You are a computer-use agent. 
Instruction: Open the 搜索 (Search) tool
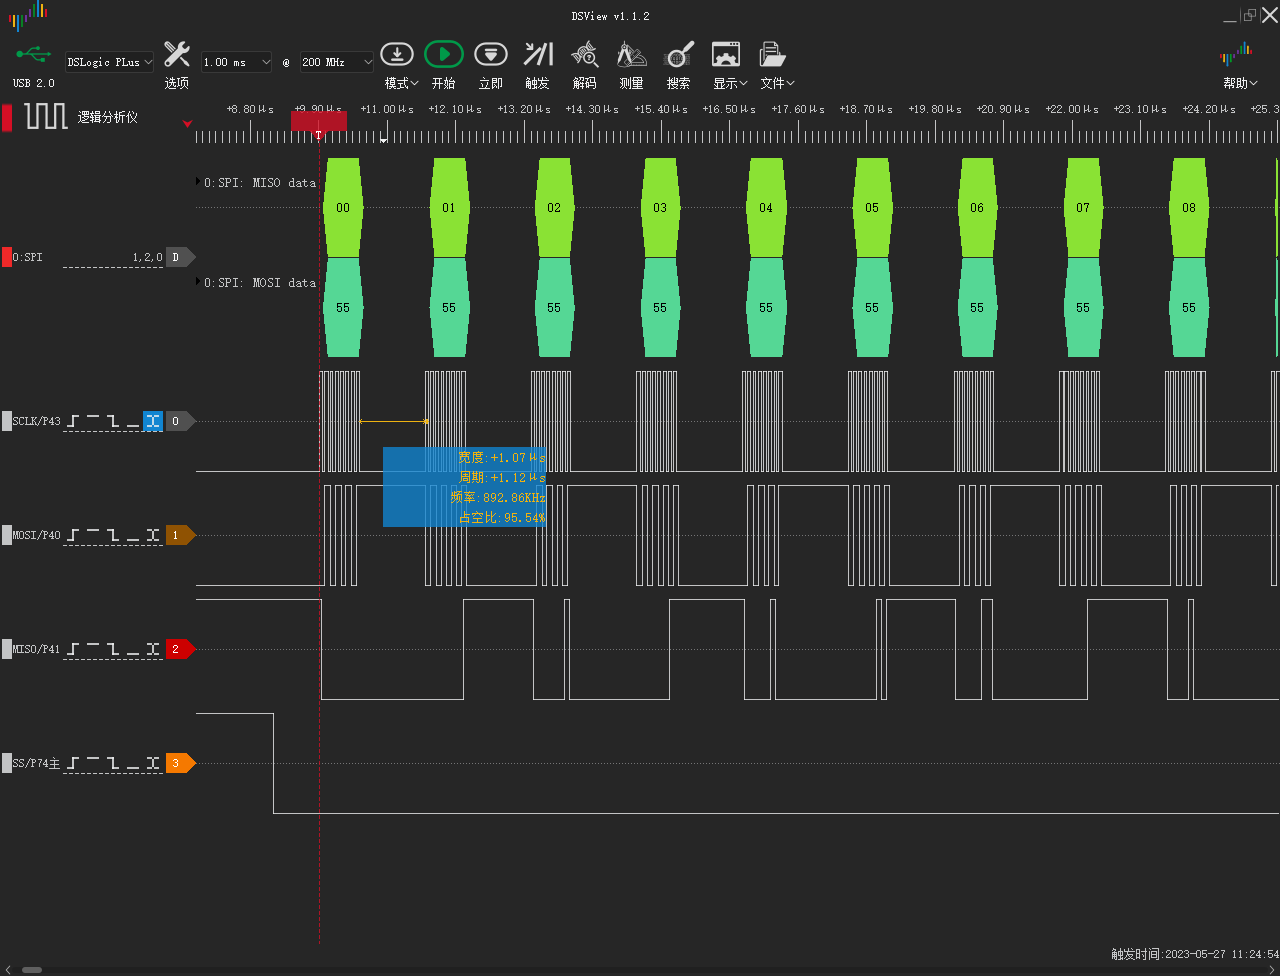pyautogui.click(x=679, y=55)
